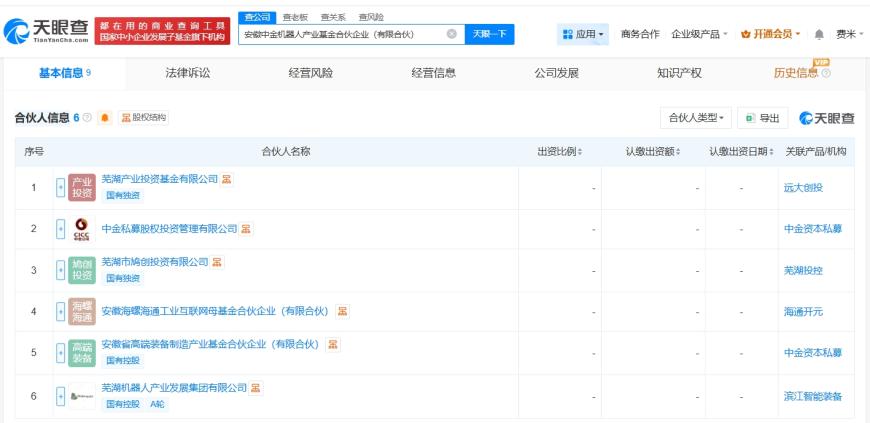Viewport: 870px width, 423px height.
Task: Open the 开通会员 membership dropdown
Action: [x=771, y=34]
